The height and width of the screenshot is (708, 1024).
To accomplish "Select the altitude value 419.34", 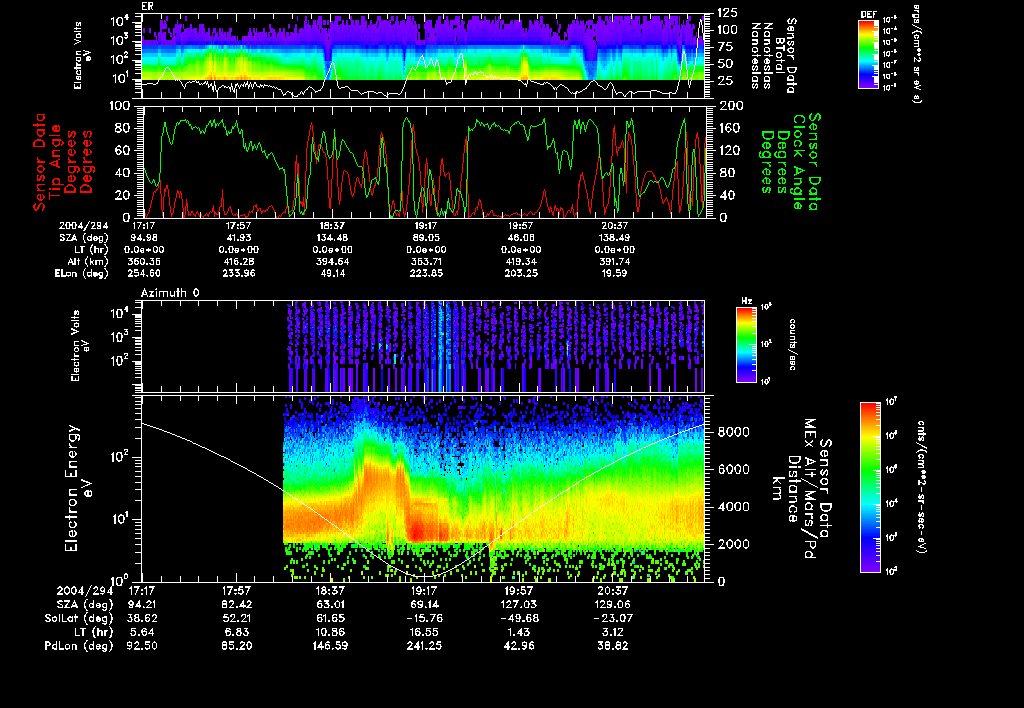I will (x=520, y=261).
